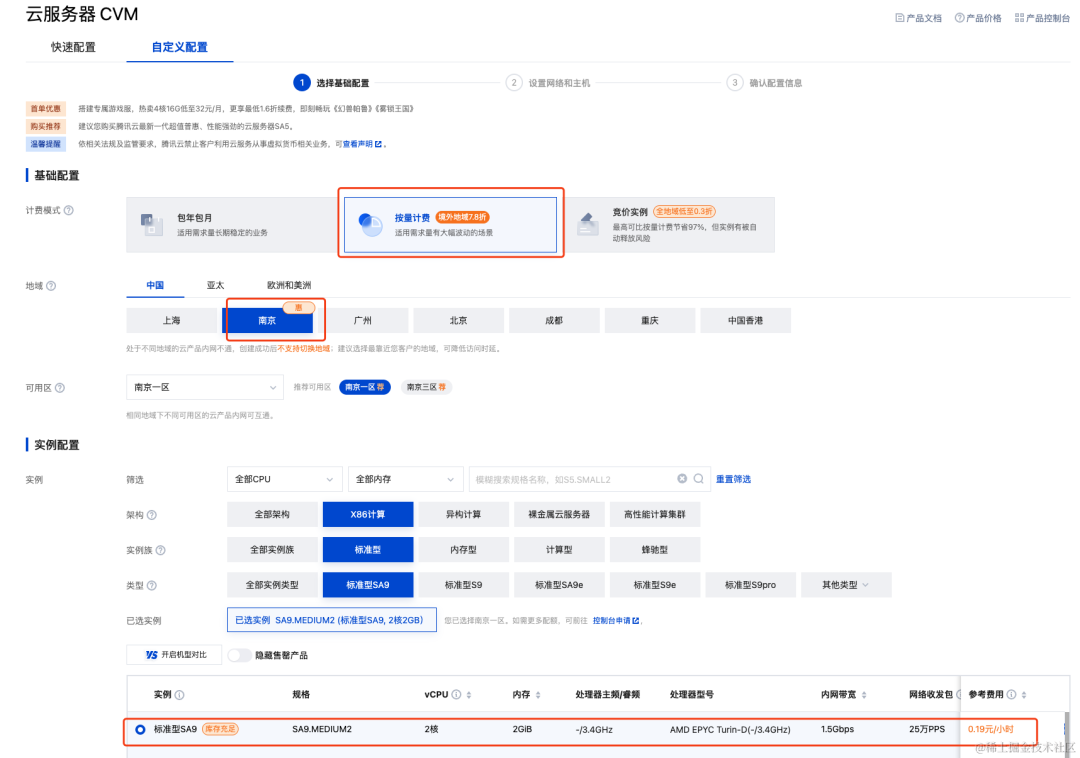Select the 标准型SA9e type button
This screenshot has height=758, width=1080.
tap(559, 585)
